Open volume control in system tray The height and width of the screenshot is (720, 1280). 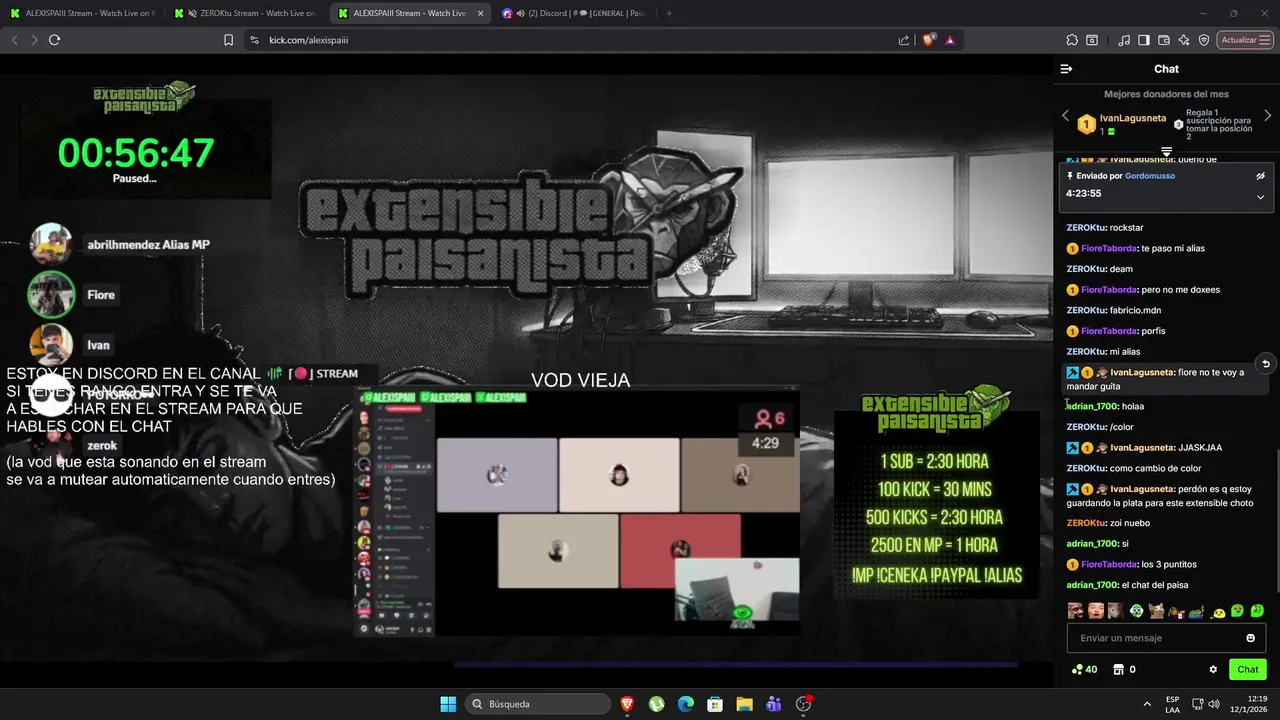tap(1213, 704)
